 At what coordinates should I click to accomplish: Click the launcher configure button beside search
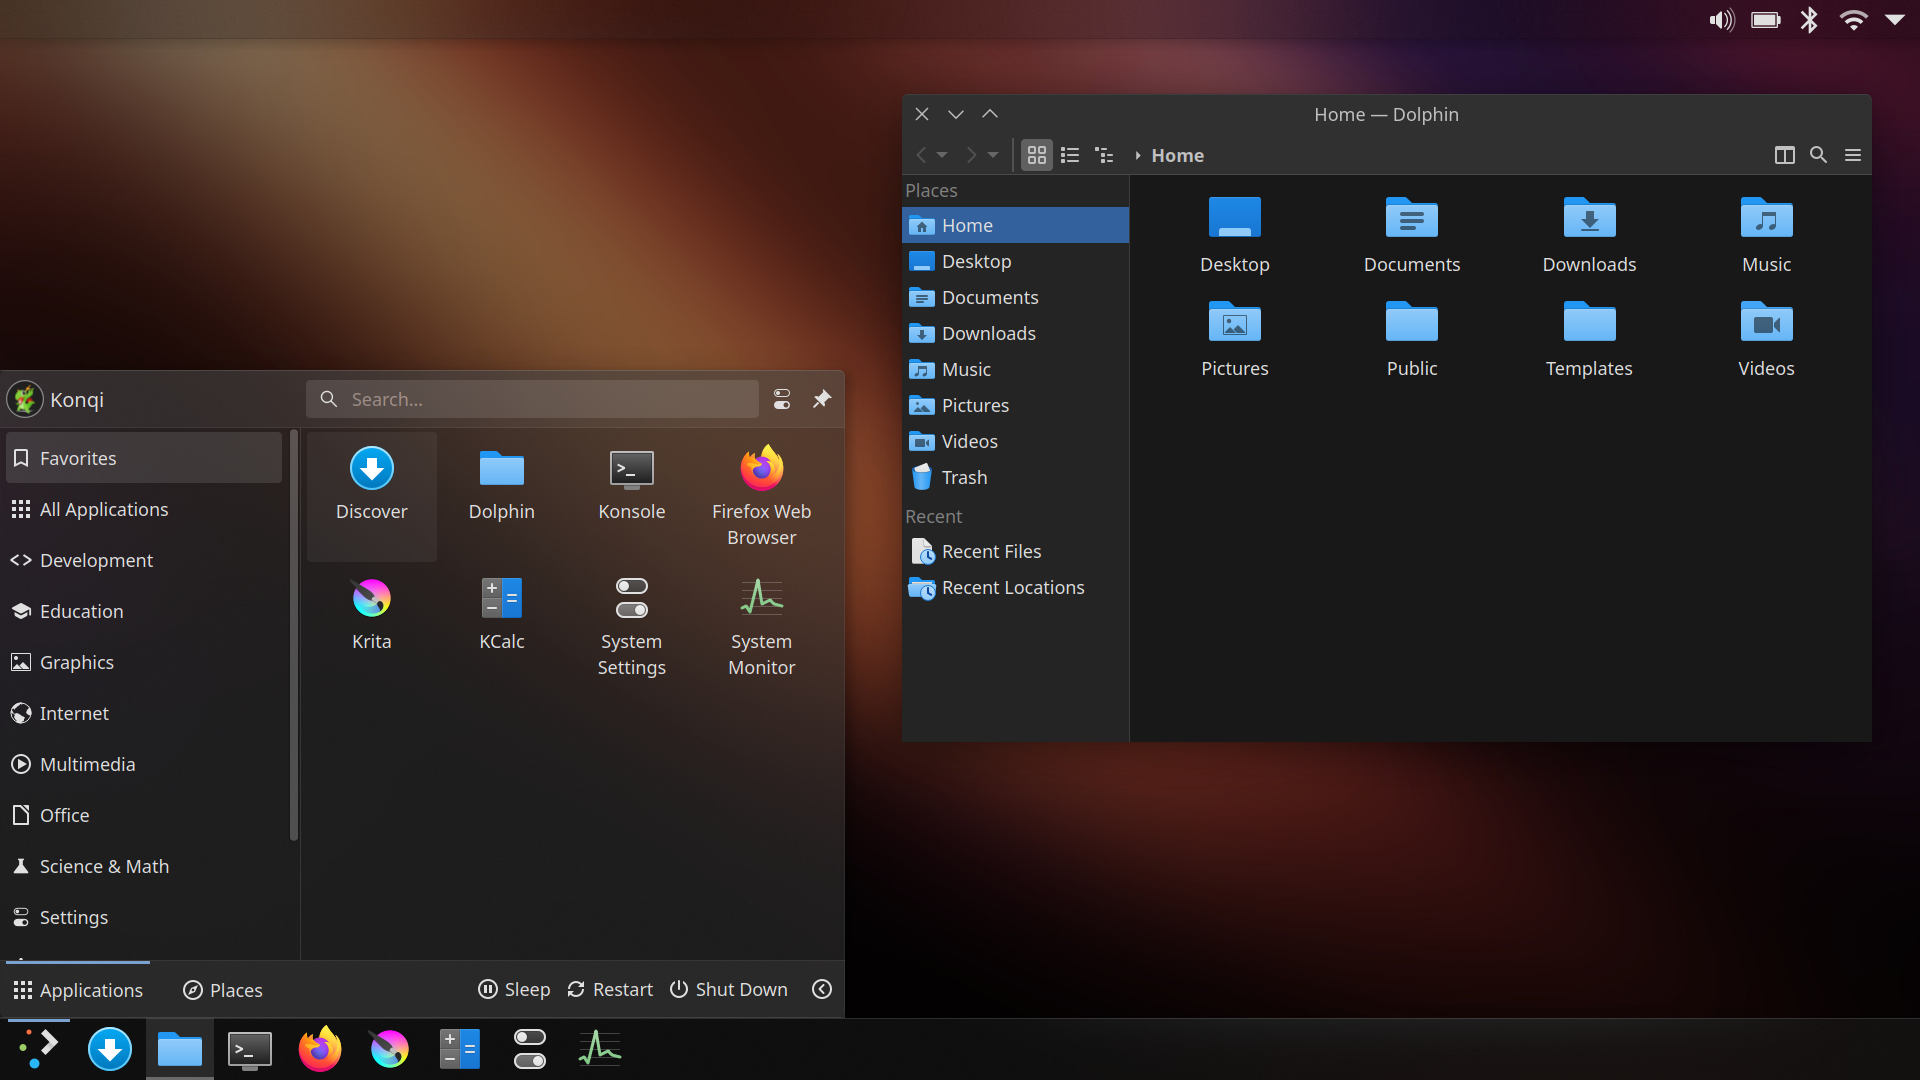tap(782, 399)
